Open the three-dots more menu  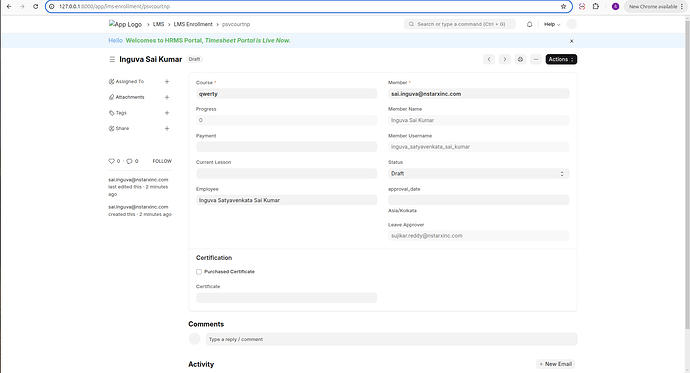click(536, 59)
